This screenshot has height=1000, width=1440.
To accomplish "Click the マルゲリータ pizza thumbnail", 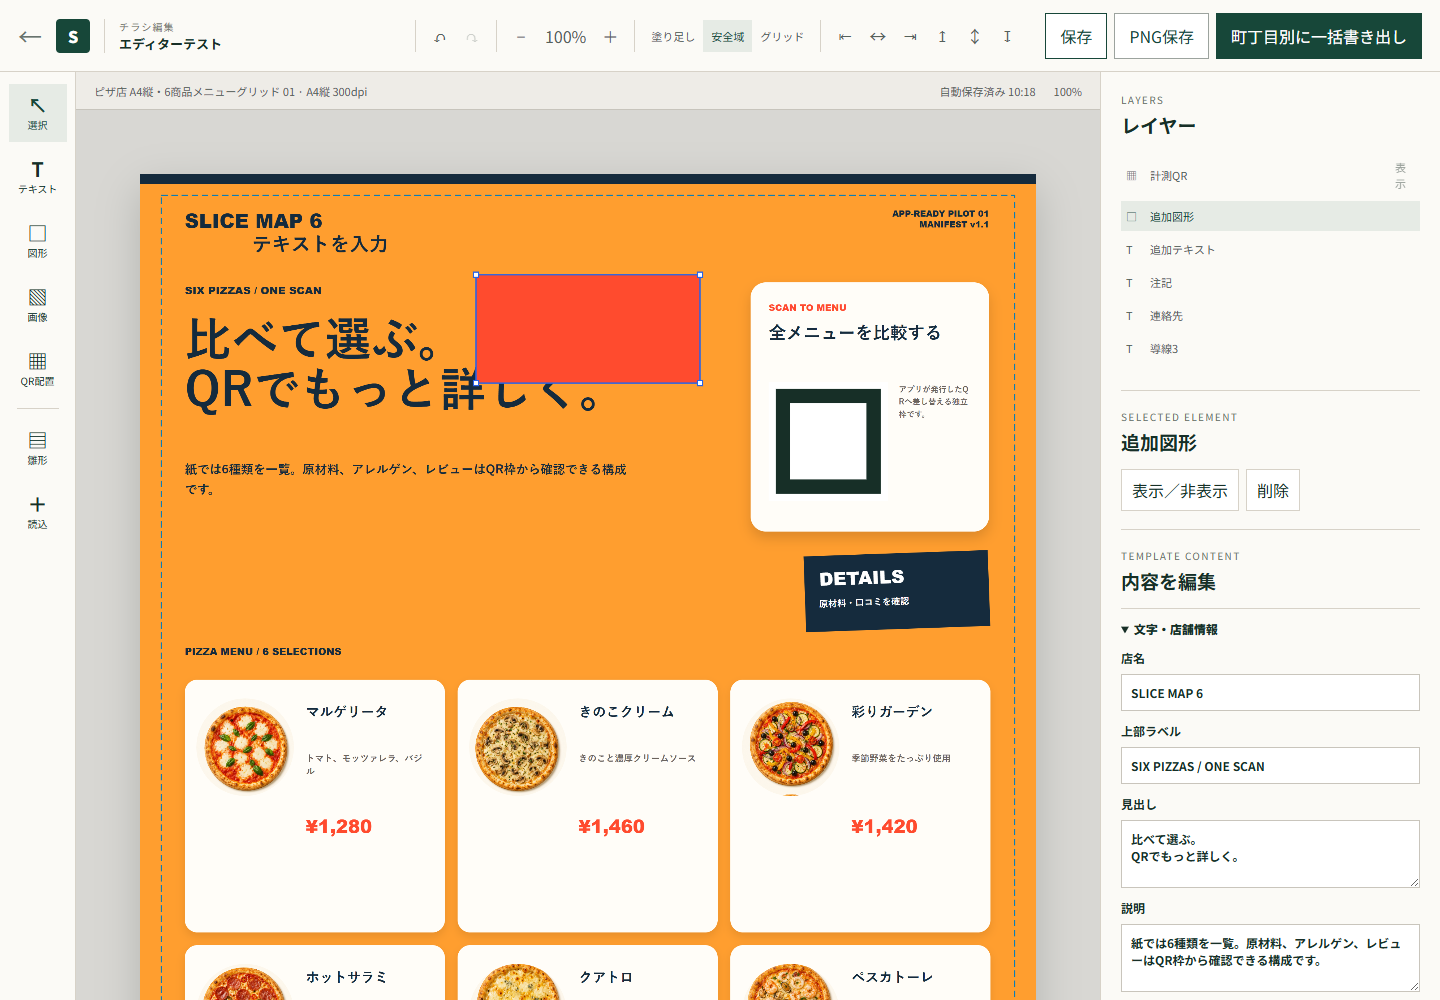I will click(x=246, y=748).
